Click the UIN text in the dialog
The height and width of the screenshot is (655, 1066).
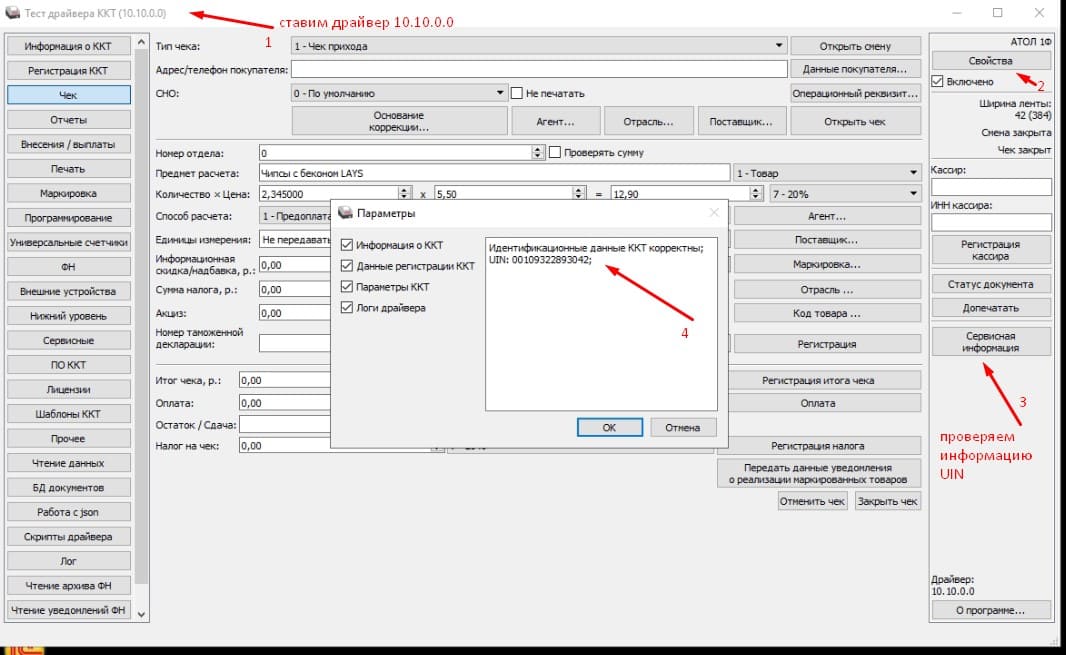tap(540, 260)
